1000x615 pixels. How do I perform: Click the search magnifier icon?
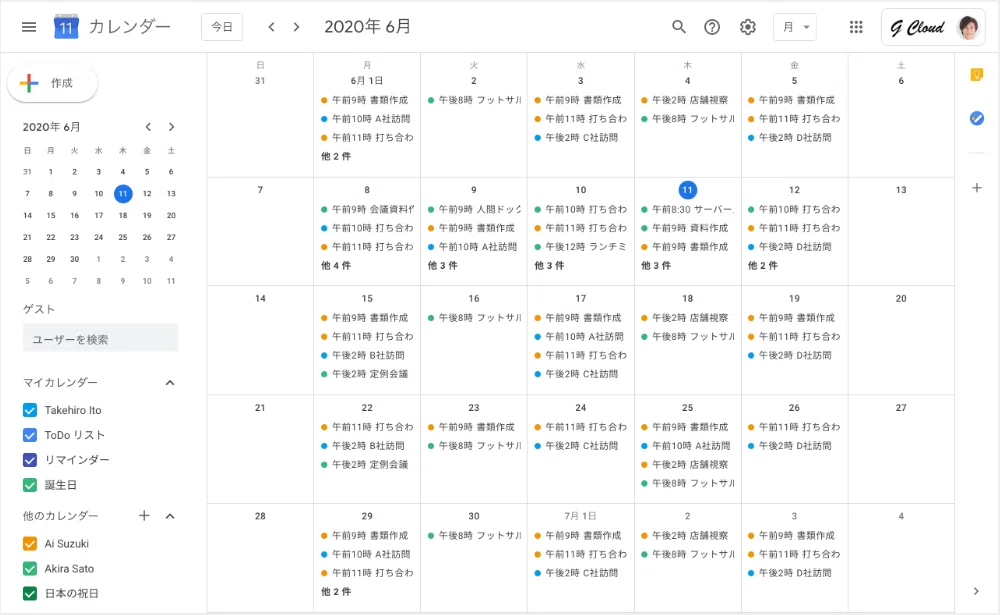click(x=679, y=27)
